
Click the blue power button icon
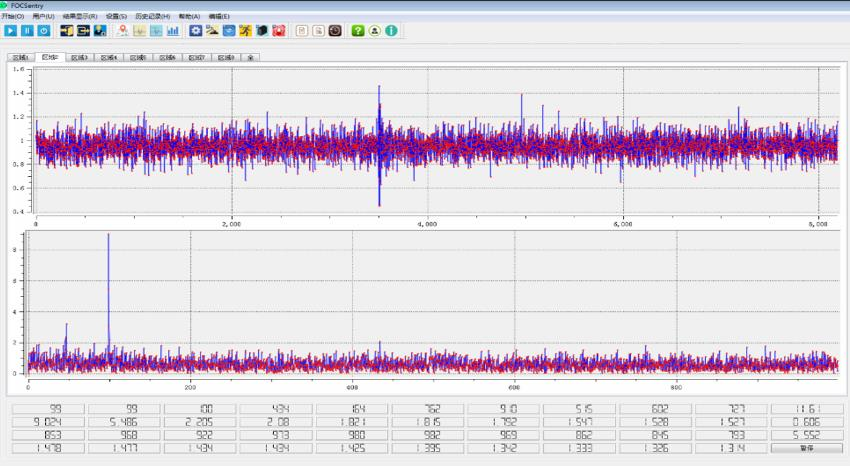click(x=43, y=31)
